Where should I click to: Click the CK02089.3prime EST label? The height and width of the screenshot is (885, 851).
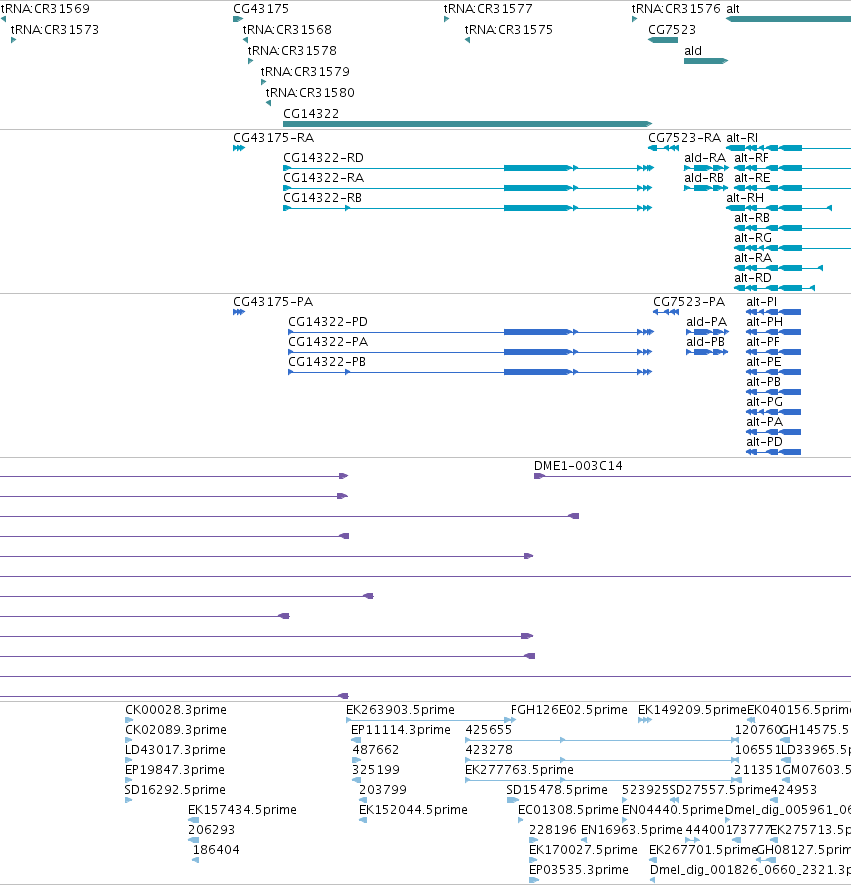[x=176, y=730]
